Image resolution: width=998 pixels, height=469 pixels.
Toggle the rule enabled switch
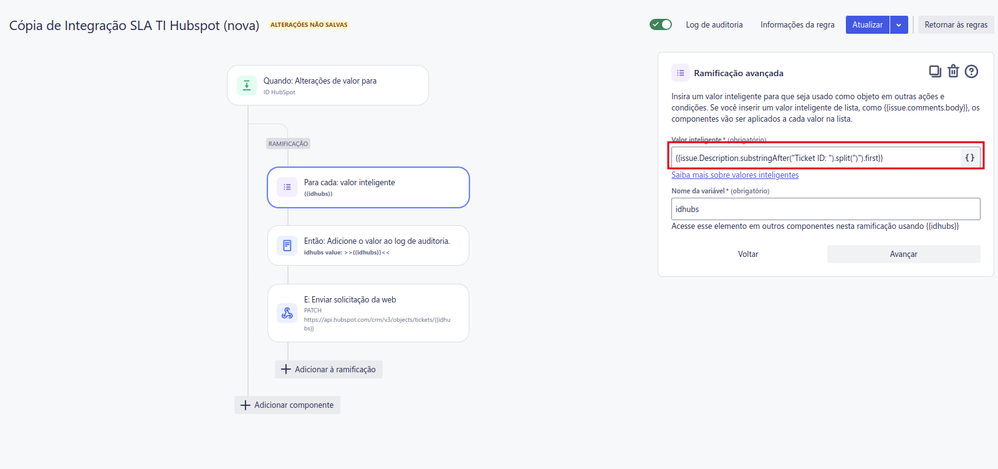(x=661, y=25)
